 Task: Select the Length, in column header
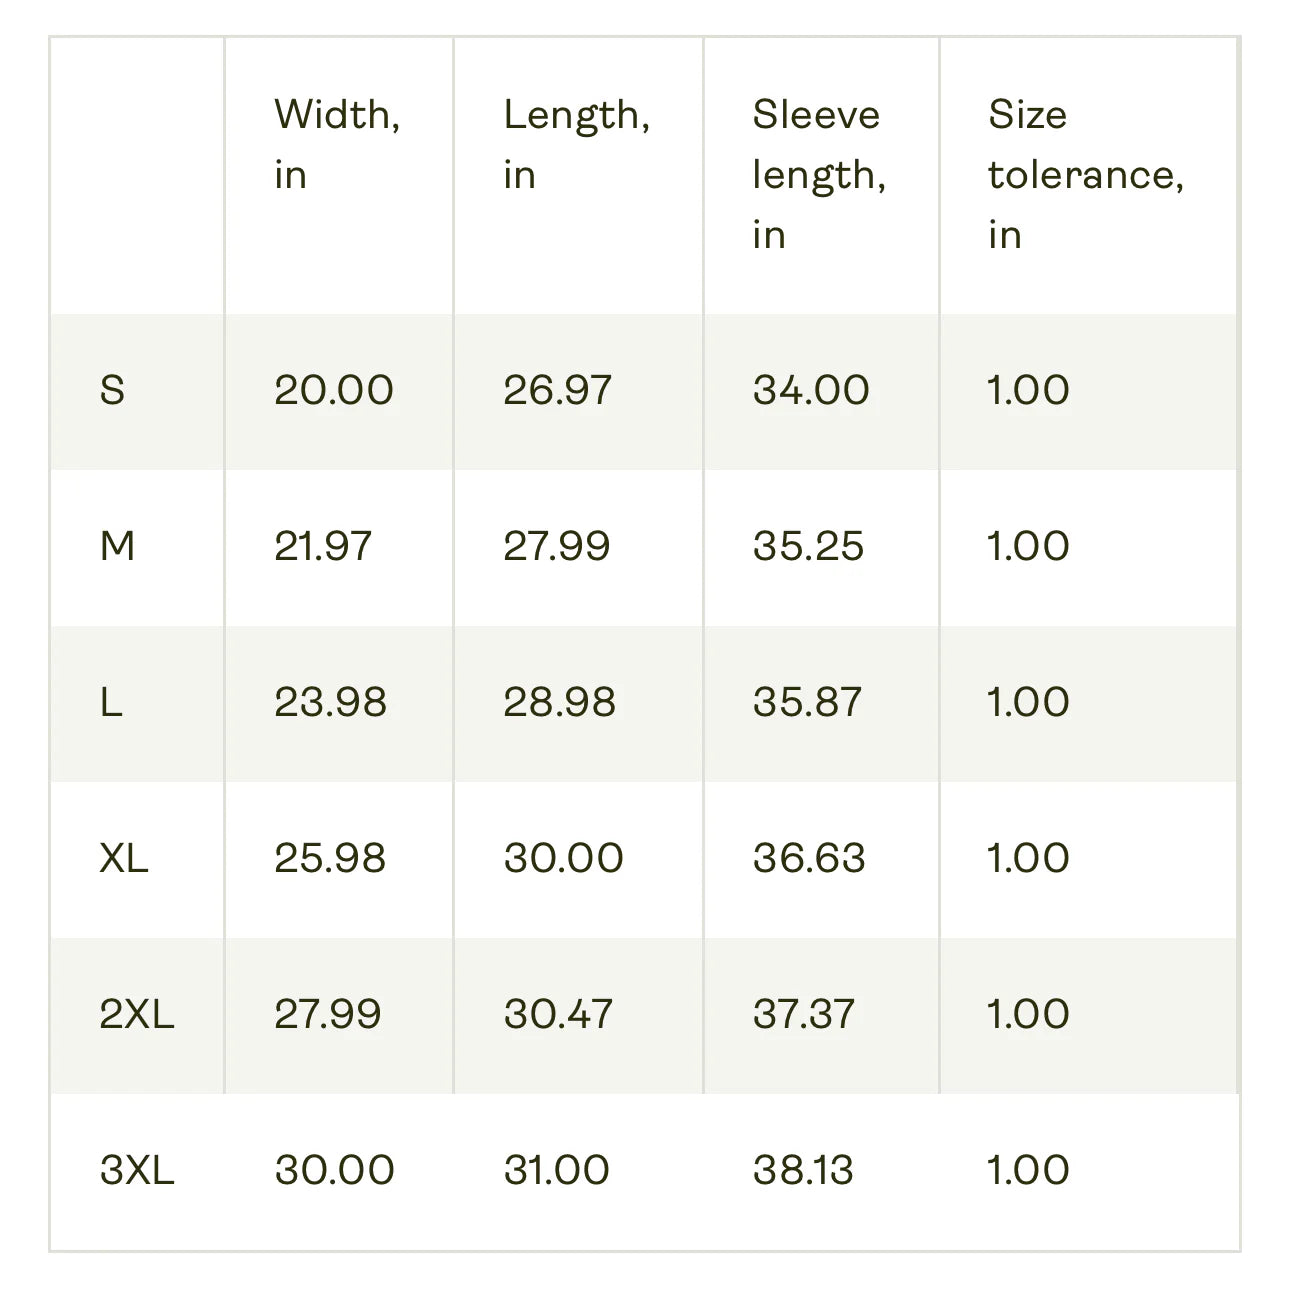click(x=577, y=145)
